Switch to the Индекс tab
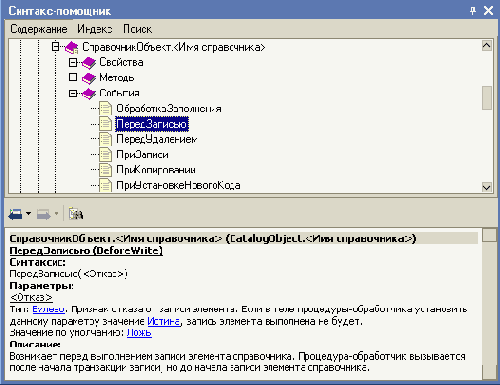Screen dimensions: 500x385 [x=95, y=29]
